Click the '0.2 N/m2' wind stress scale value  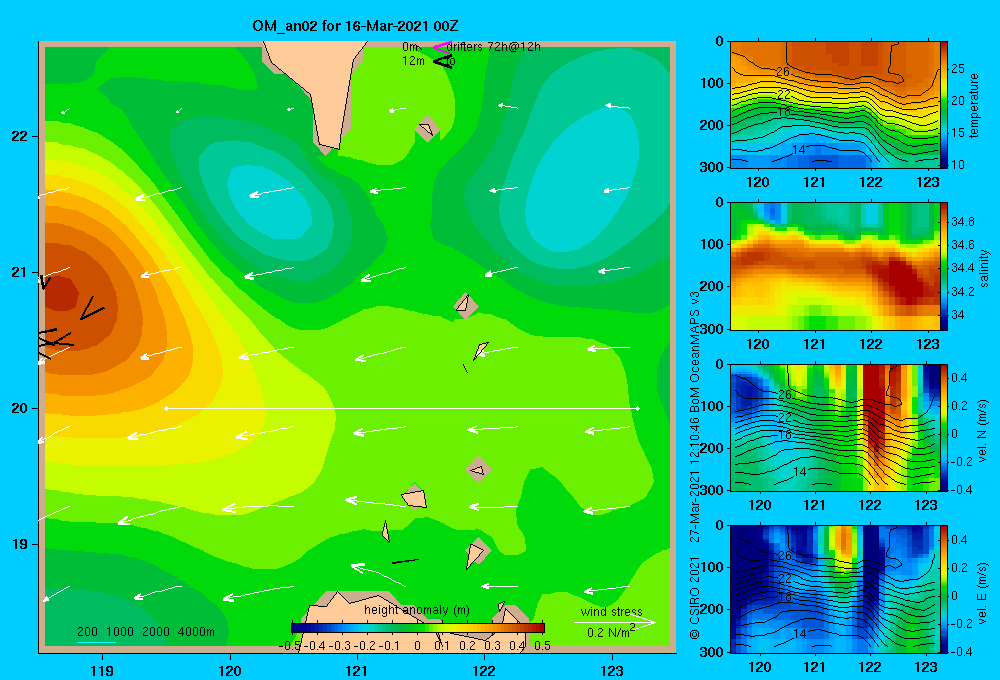610,632
